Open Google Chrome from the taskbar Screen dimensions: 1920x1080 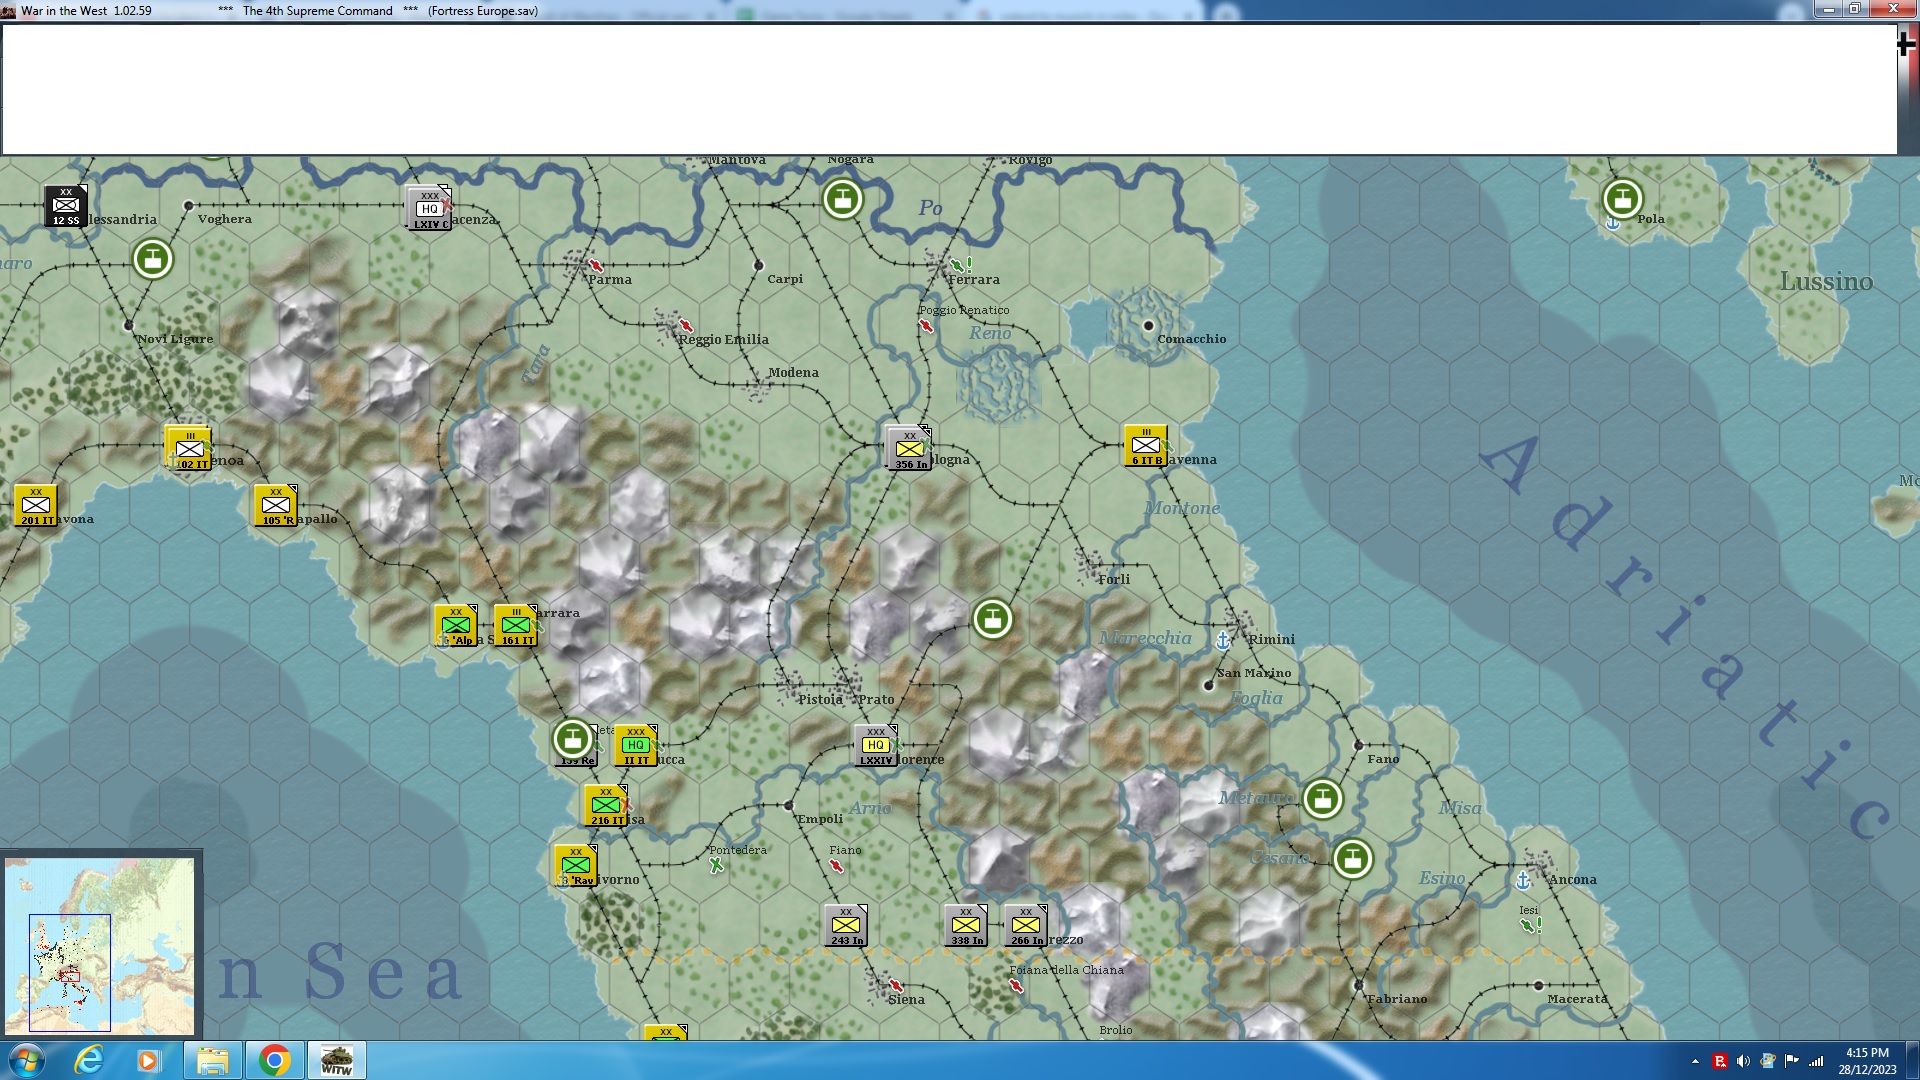pyautogui.click(x=274, y=1060)
